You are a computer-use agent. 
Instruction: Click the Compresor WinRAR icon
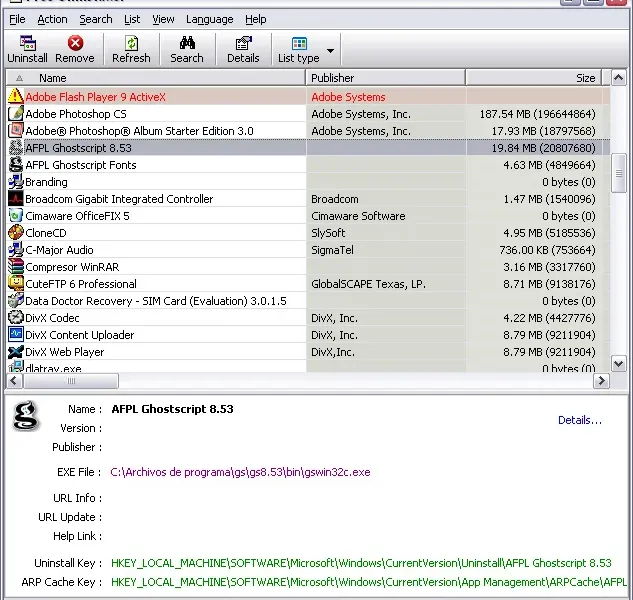click(16, 266)
